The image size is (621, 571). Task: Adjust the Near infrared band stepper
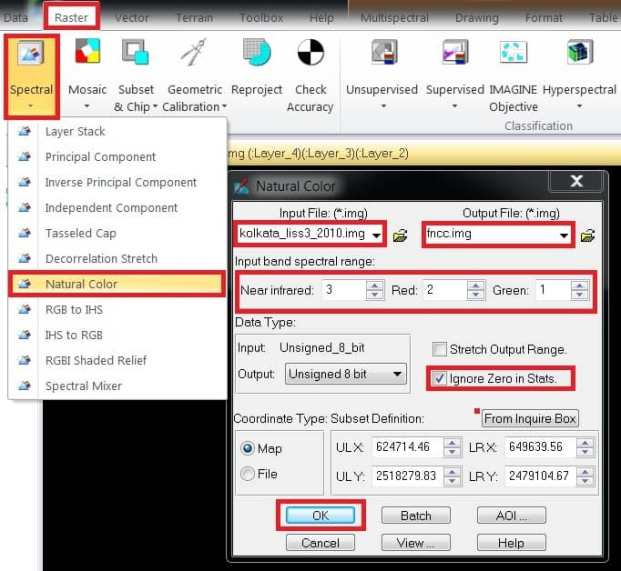coord(375,290)
